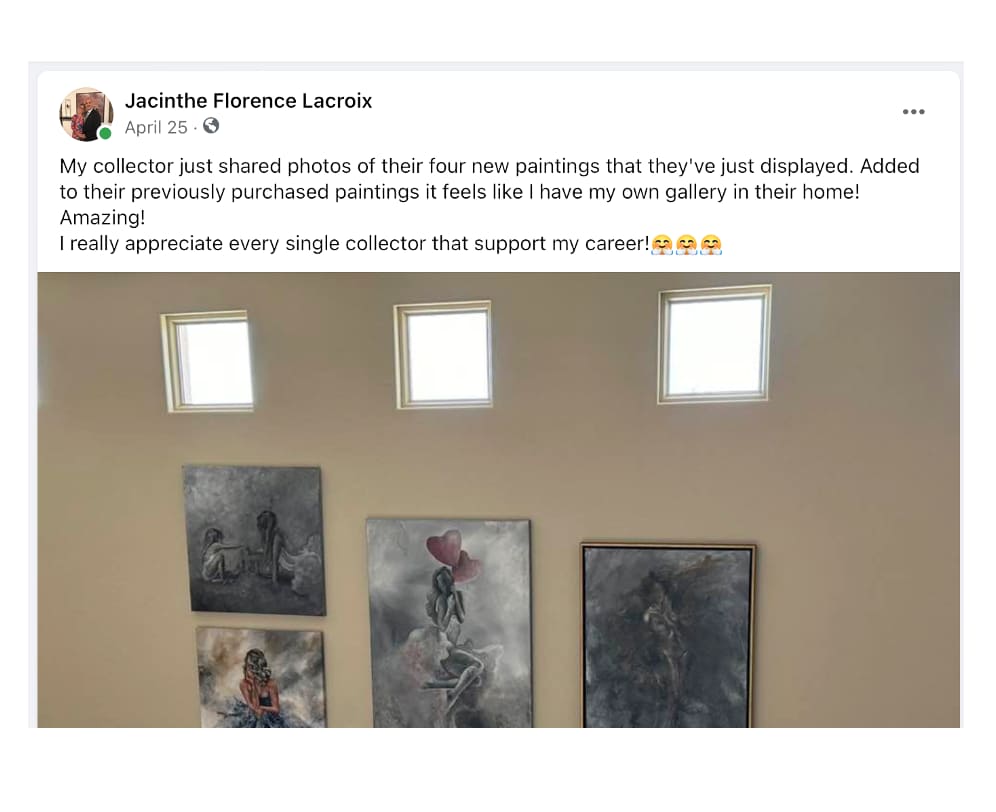
Task: Click the "I really appreciate" closing line
Action: point(354,244)
